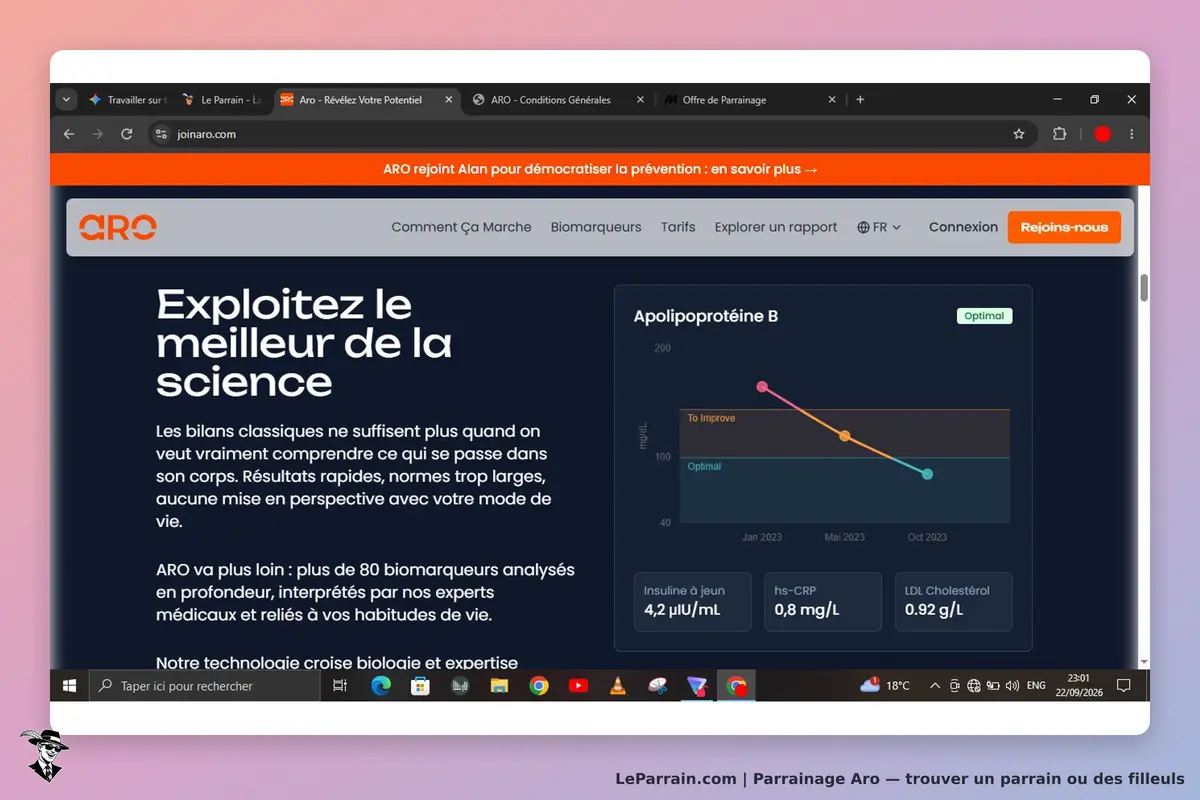Switch to ARO - Conditions Générales tab
Image resolution: width=1200 pixels, height=800 pixels.
[551, 100]
